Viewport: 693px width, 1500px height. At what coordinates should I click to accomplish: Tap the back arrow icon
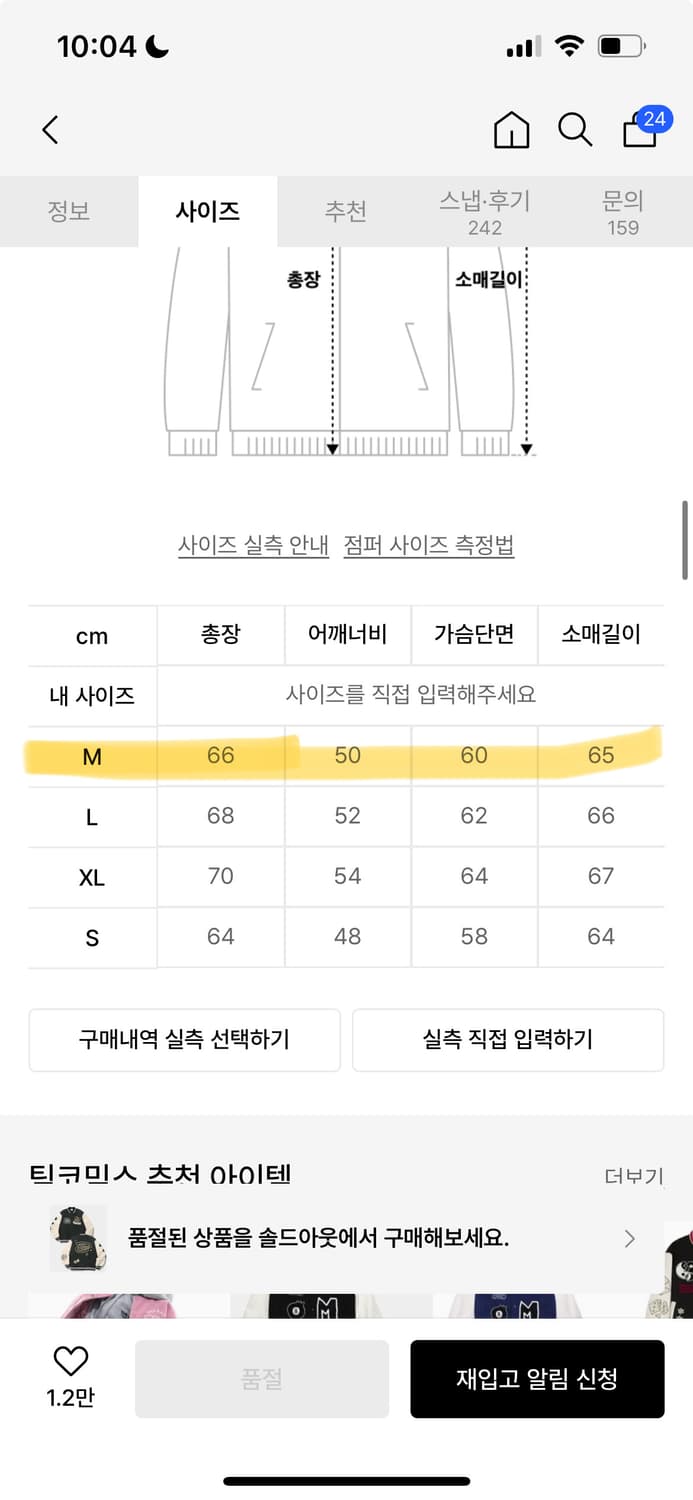coord(50,130)
